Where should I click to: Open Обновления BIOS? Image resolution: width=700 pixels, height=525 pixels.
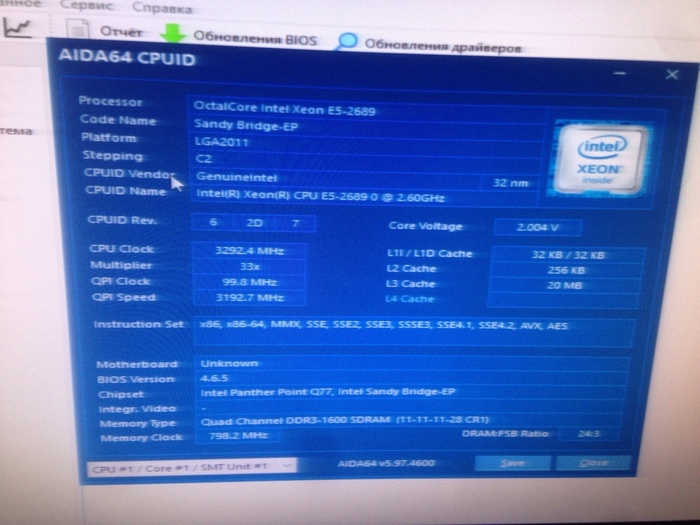[x=254, y=38]
